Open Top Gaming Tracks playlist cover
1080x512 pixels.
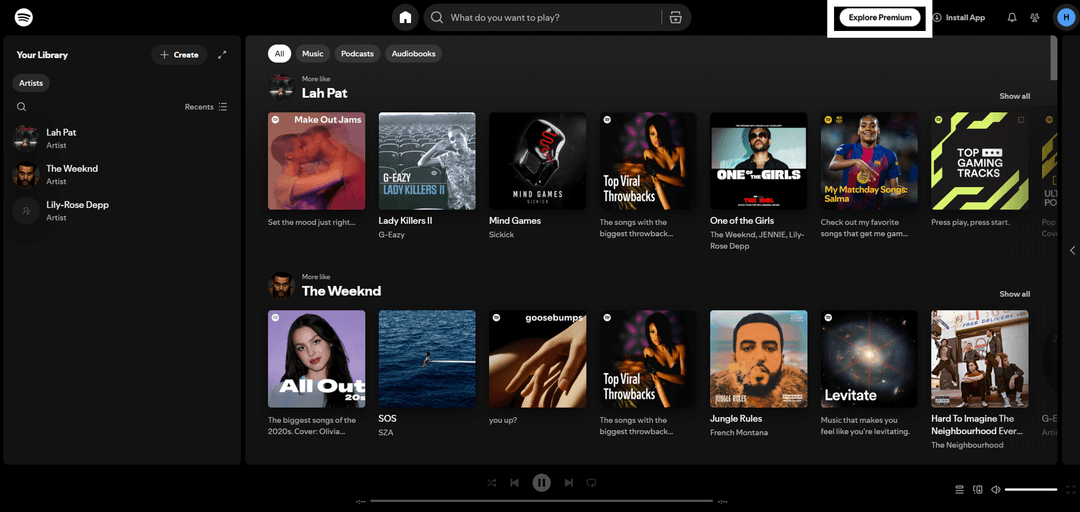979,161
